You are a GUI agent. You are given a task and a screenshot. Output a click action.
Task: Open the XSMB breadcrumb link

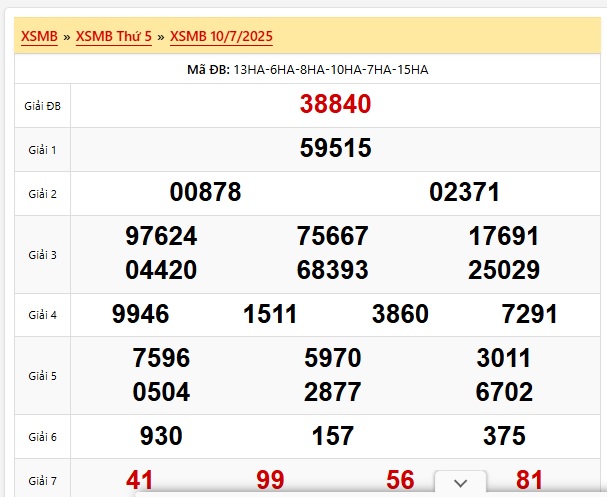(x=39, y=36)
